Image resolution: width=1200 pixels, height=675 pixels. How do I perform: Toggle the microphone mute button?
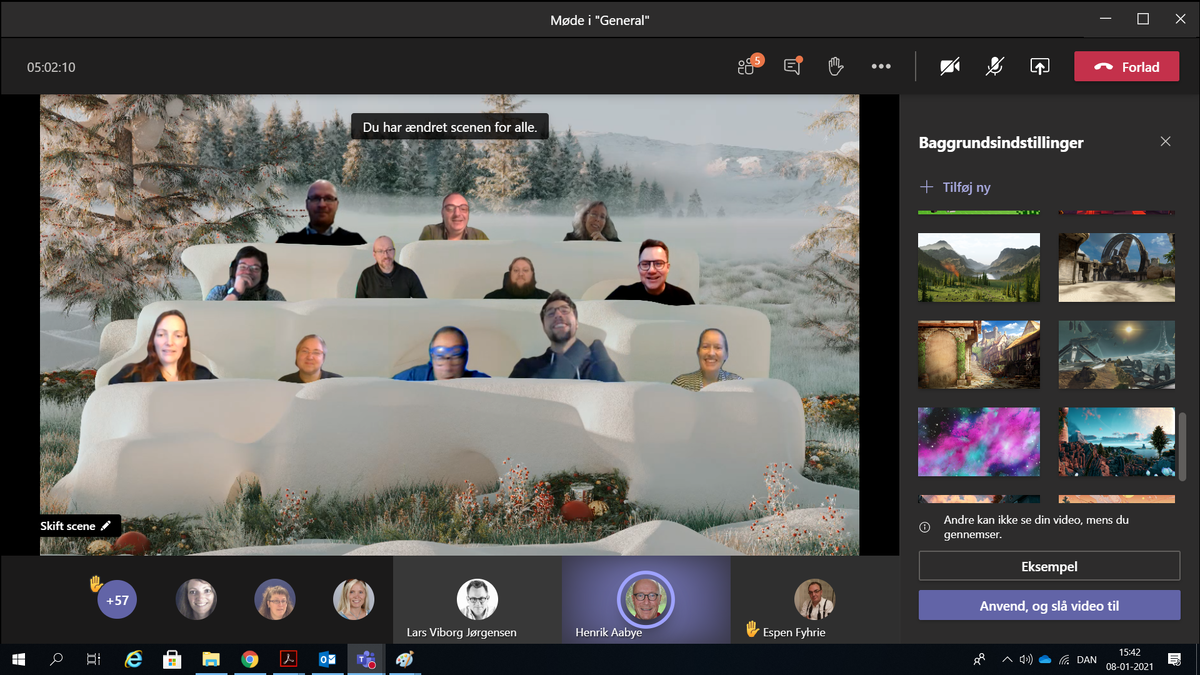[995, 67]
